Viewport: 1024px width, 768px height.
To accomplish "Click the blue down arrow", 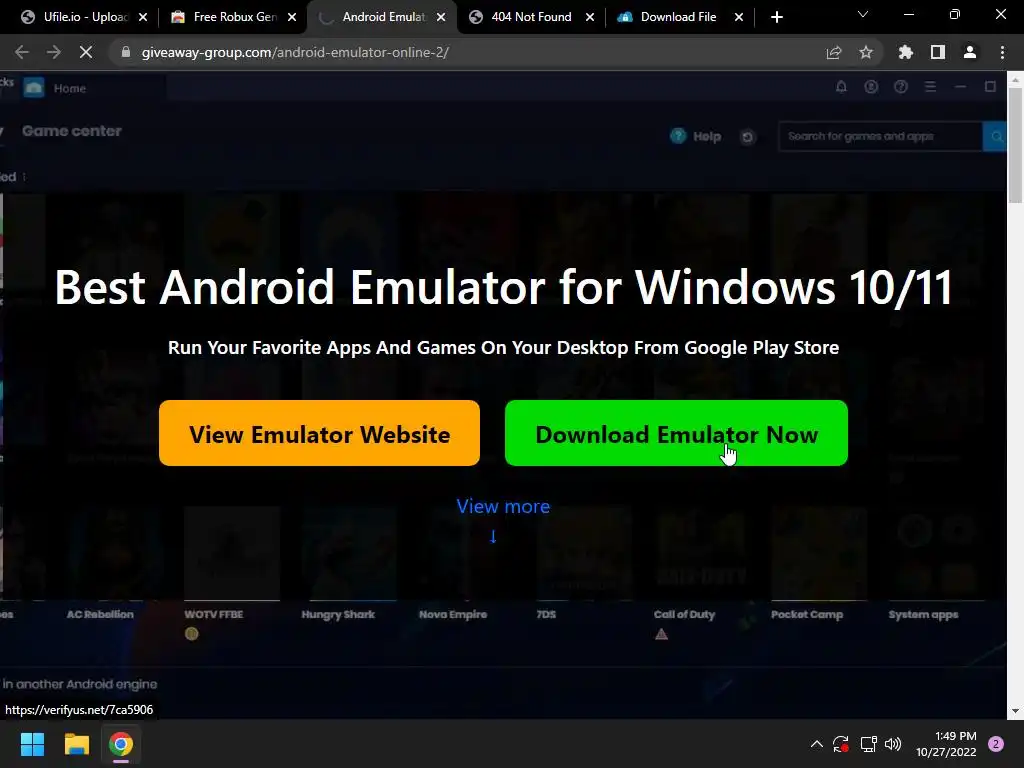I will pyautogui.click(x=493, y=536).
